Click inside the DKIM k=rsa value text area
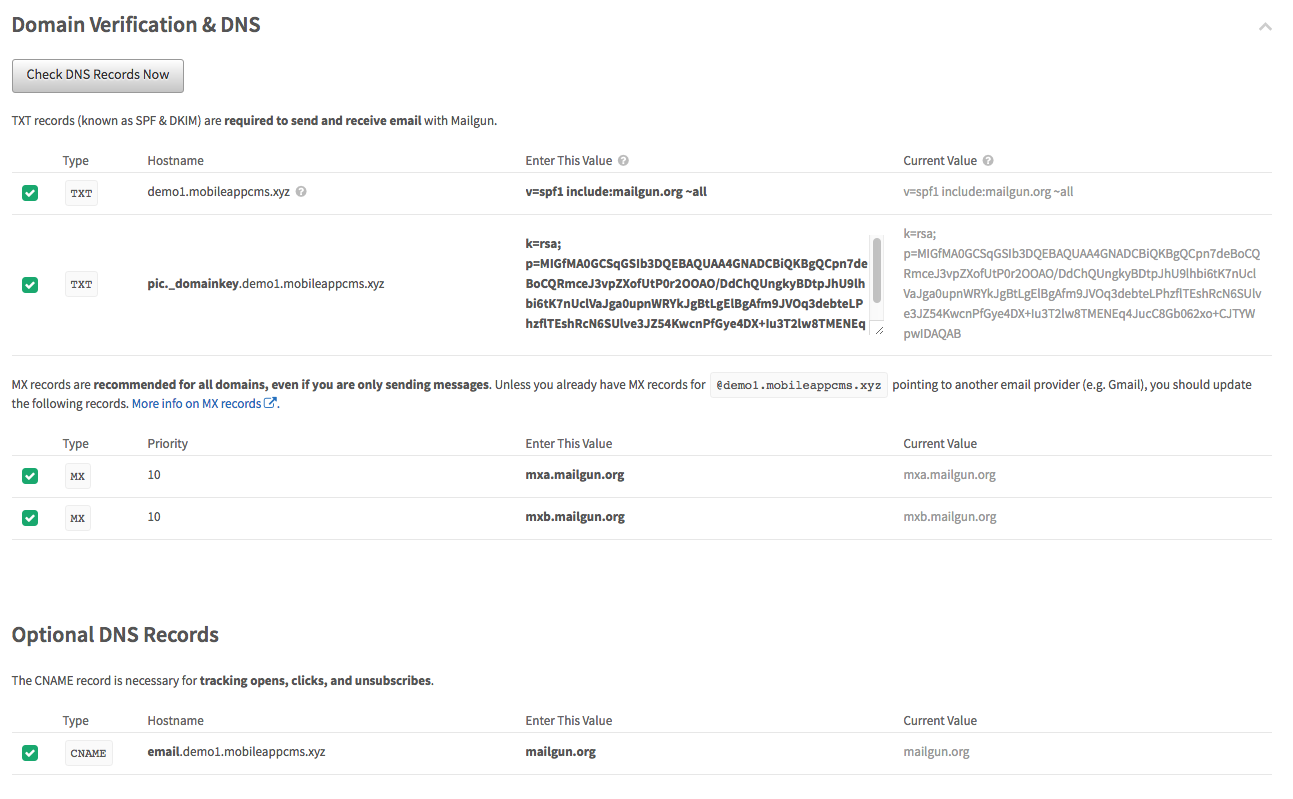This screenshot has width=1293, height=799. pos(697,285)
